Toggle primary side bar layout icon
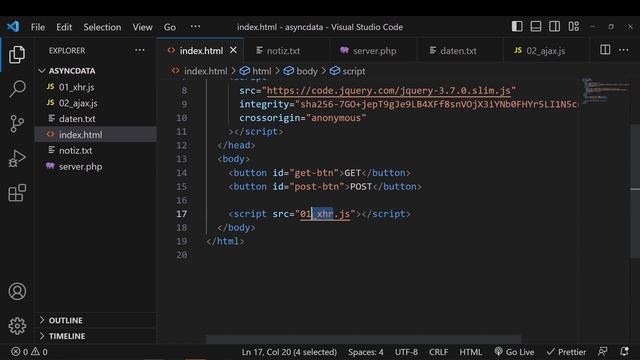The height and width of the screenshot is (360, 640). tap(517, 27)
